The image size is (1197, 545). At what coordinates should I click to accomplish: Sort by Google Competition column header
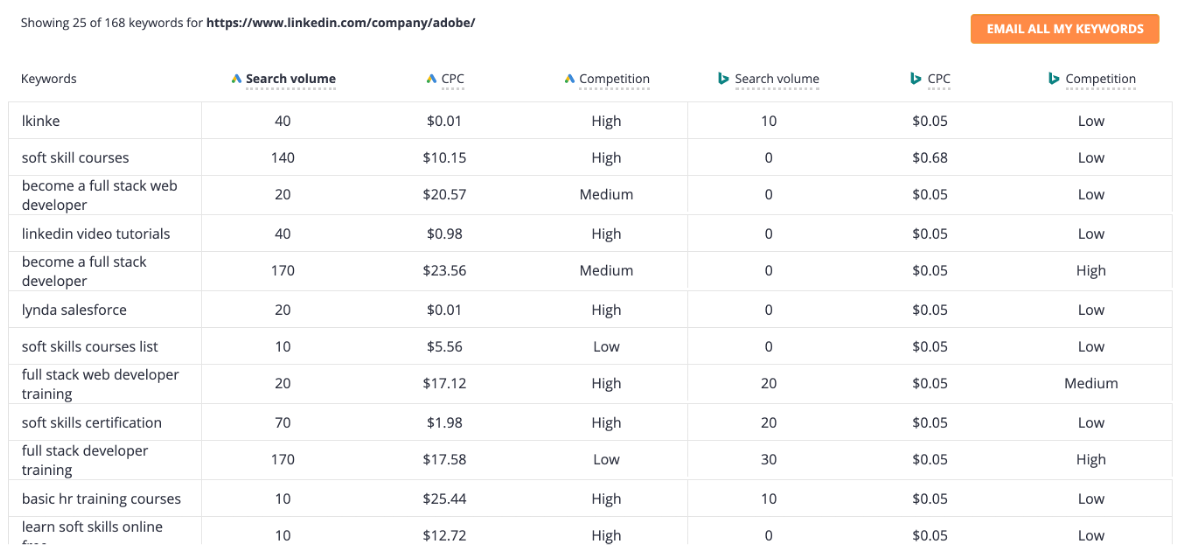pos(614,79)
